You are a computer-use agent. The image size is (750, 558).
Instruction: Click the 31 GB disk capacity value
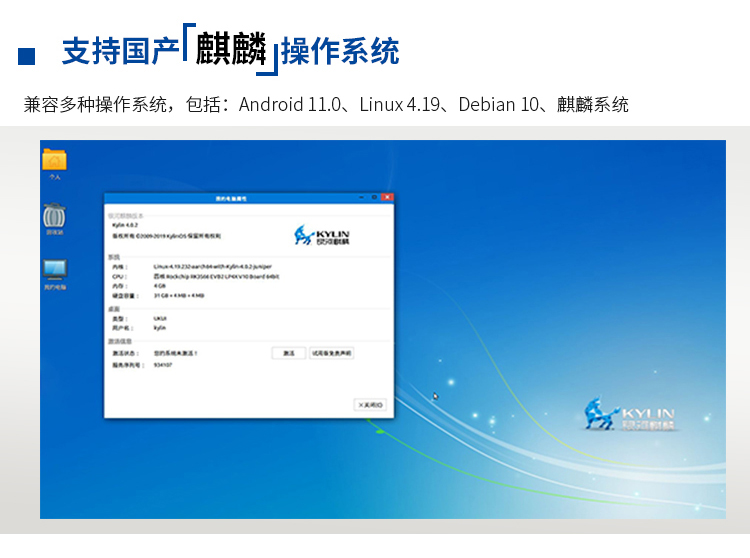pyautogui.click(x=179, y=296)
